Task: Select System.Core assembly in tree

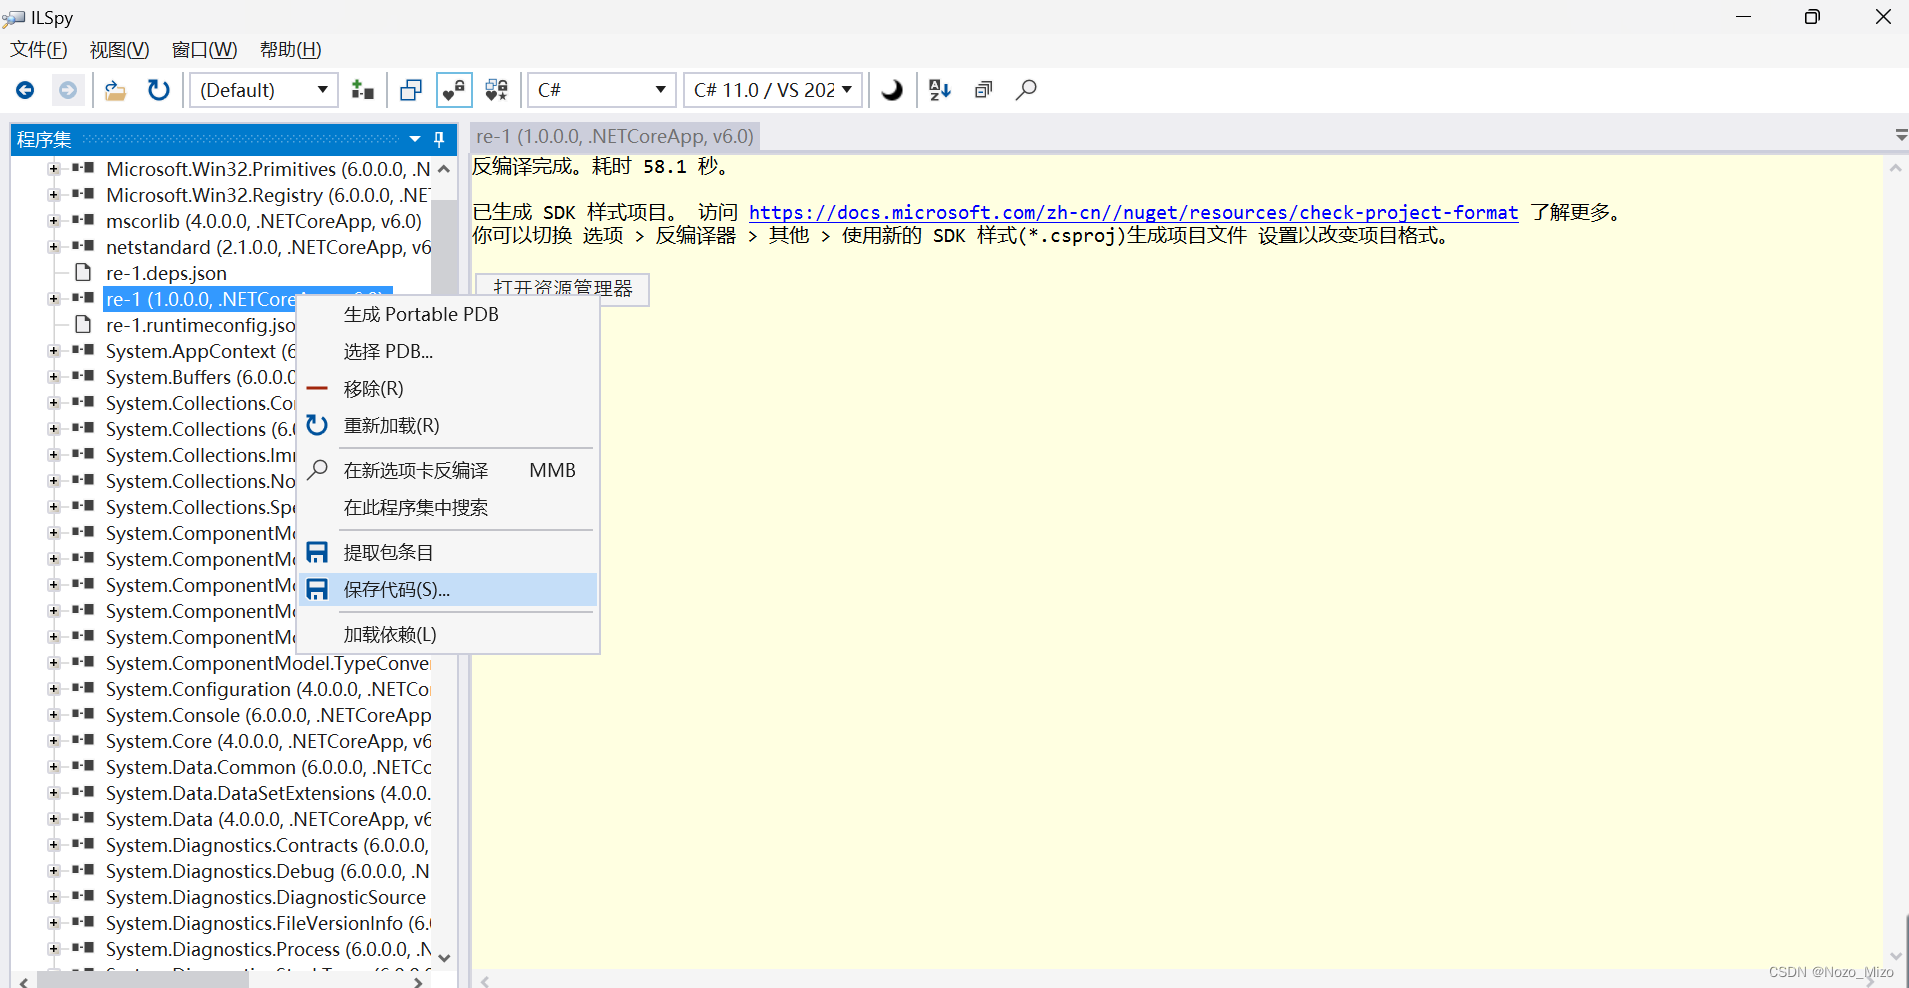Action: 268,741
